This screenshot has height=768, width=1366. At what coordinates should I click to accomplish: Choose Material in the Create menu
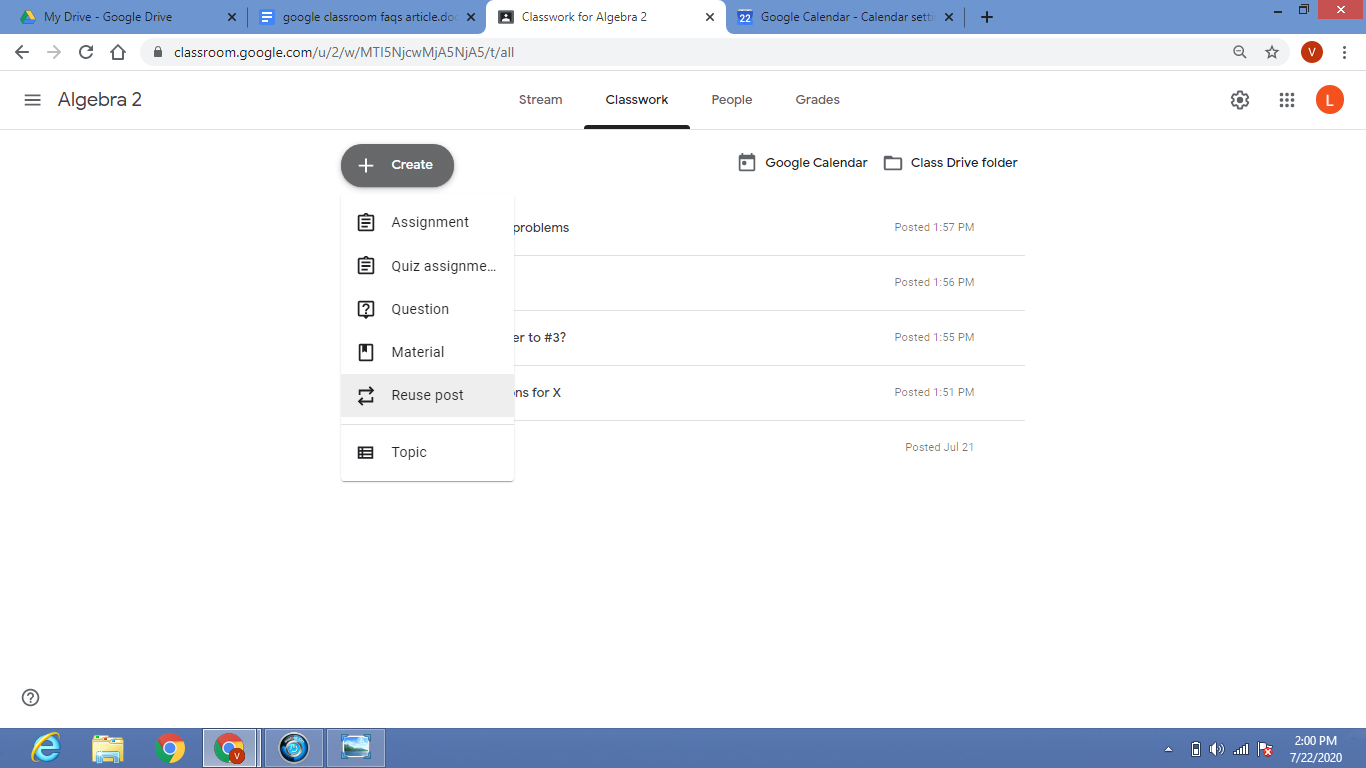427,352
